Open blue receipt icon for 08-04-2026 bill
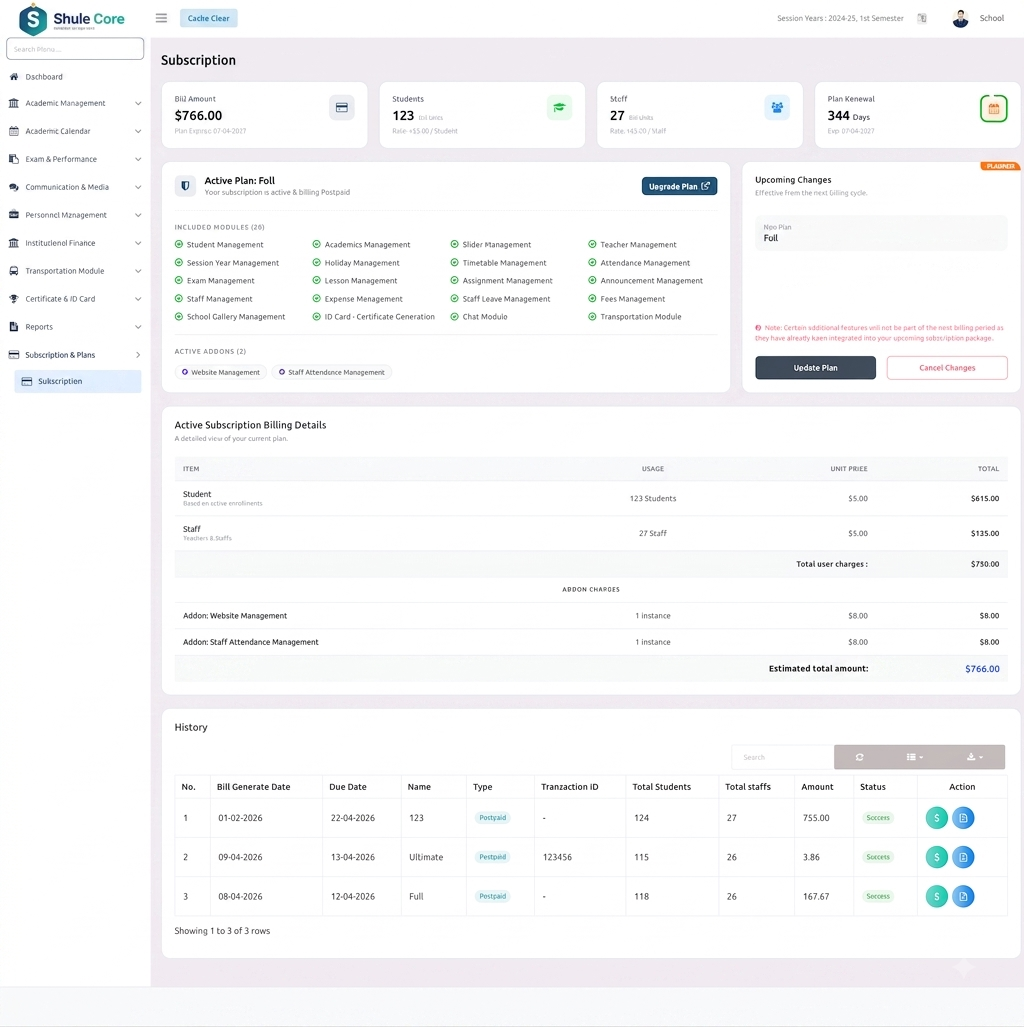Image resolution: width=1024 pixels, height=1027 pixels. (x=963, y=897)
